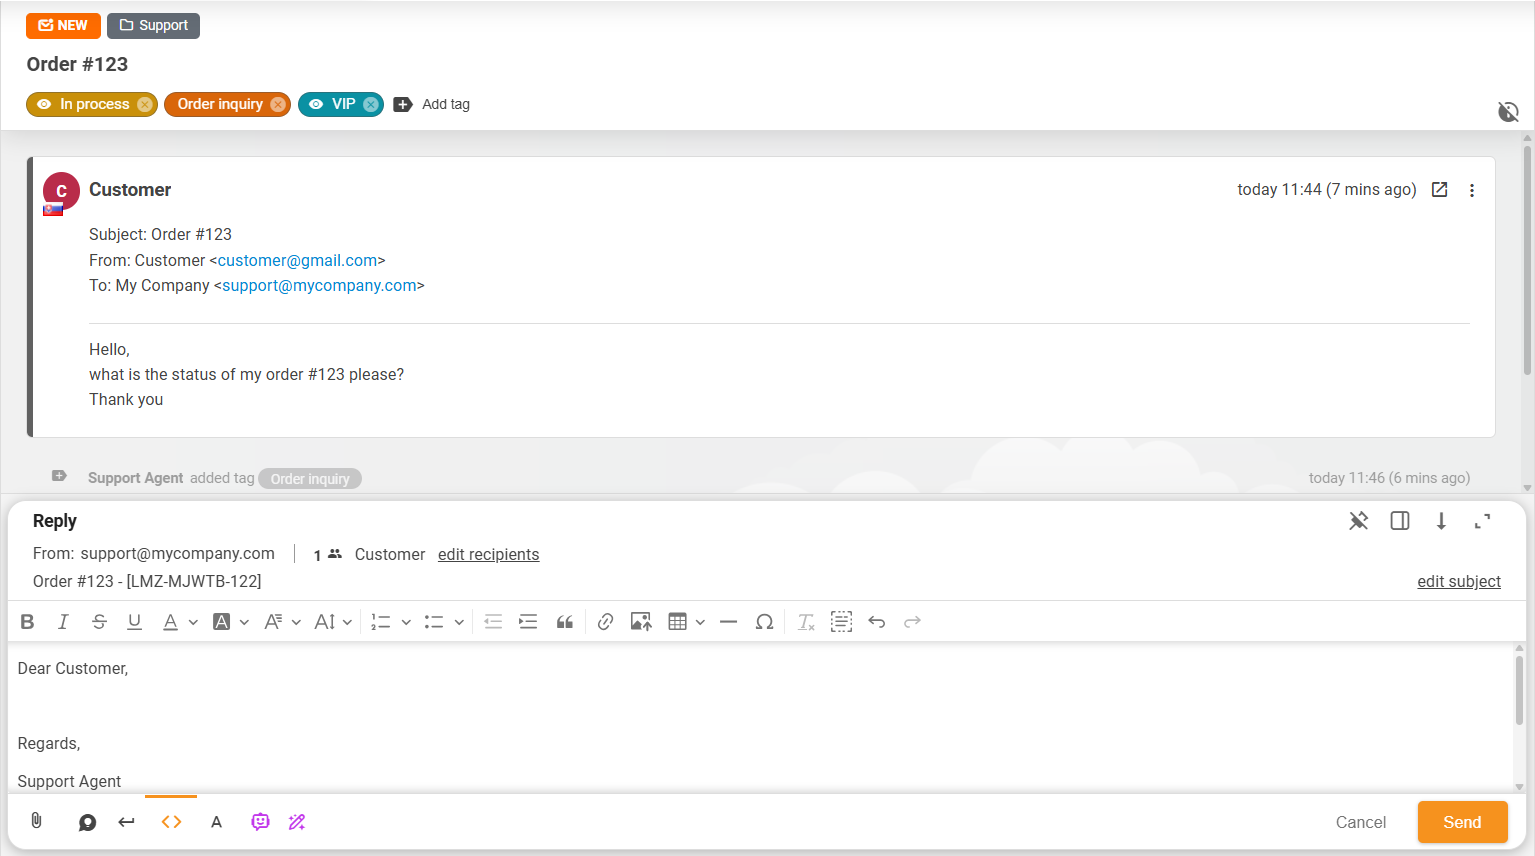Insert a hyperlink in the reply
The image size is (1535, 856).
tap(604, 621)
